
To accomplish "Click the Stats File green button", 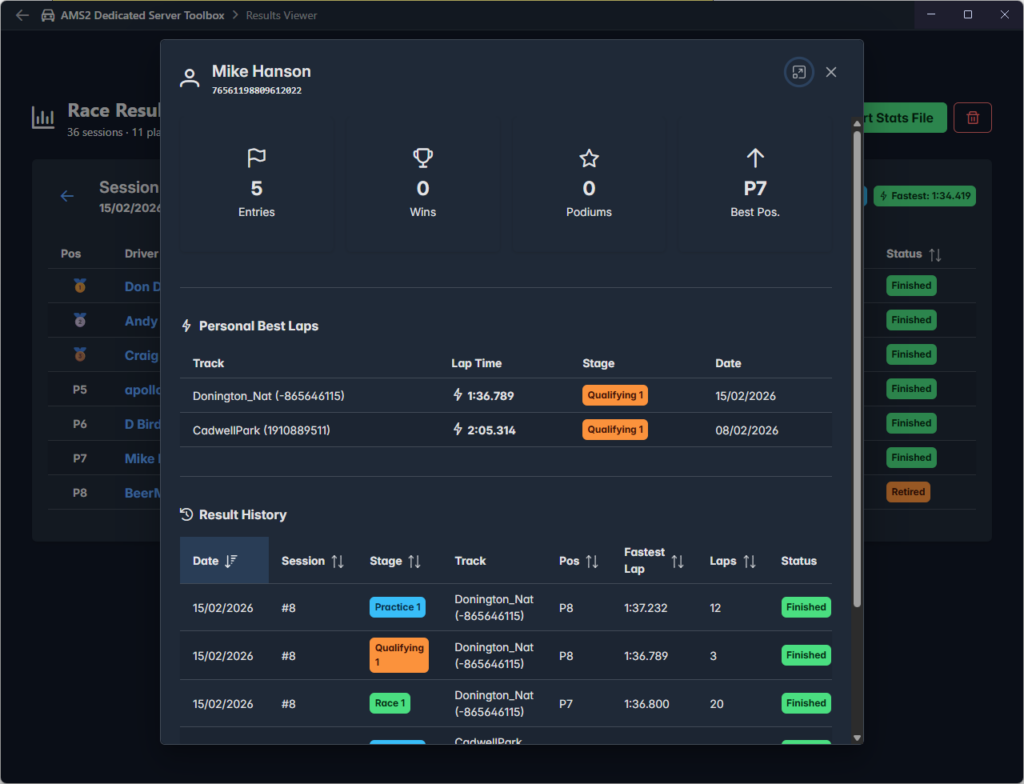I will tap(903, 118).
